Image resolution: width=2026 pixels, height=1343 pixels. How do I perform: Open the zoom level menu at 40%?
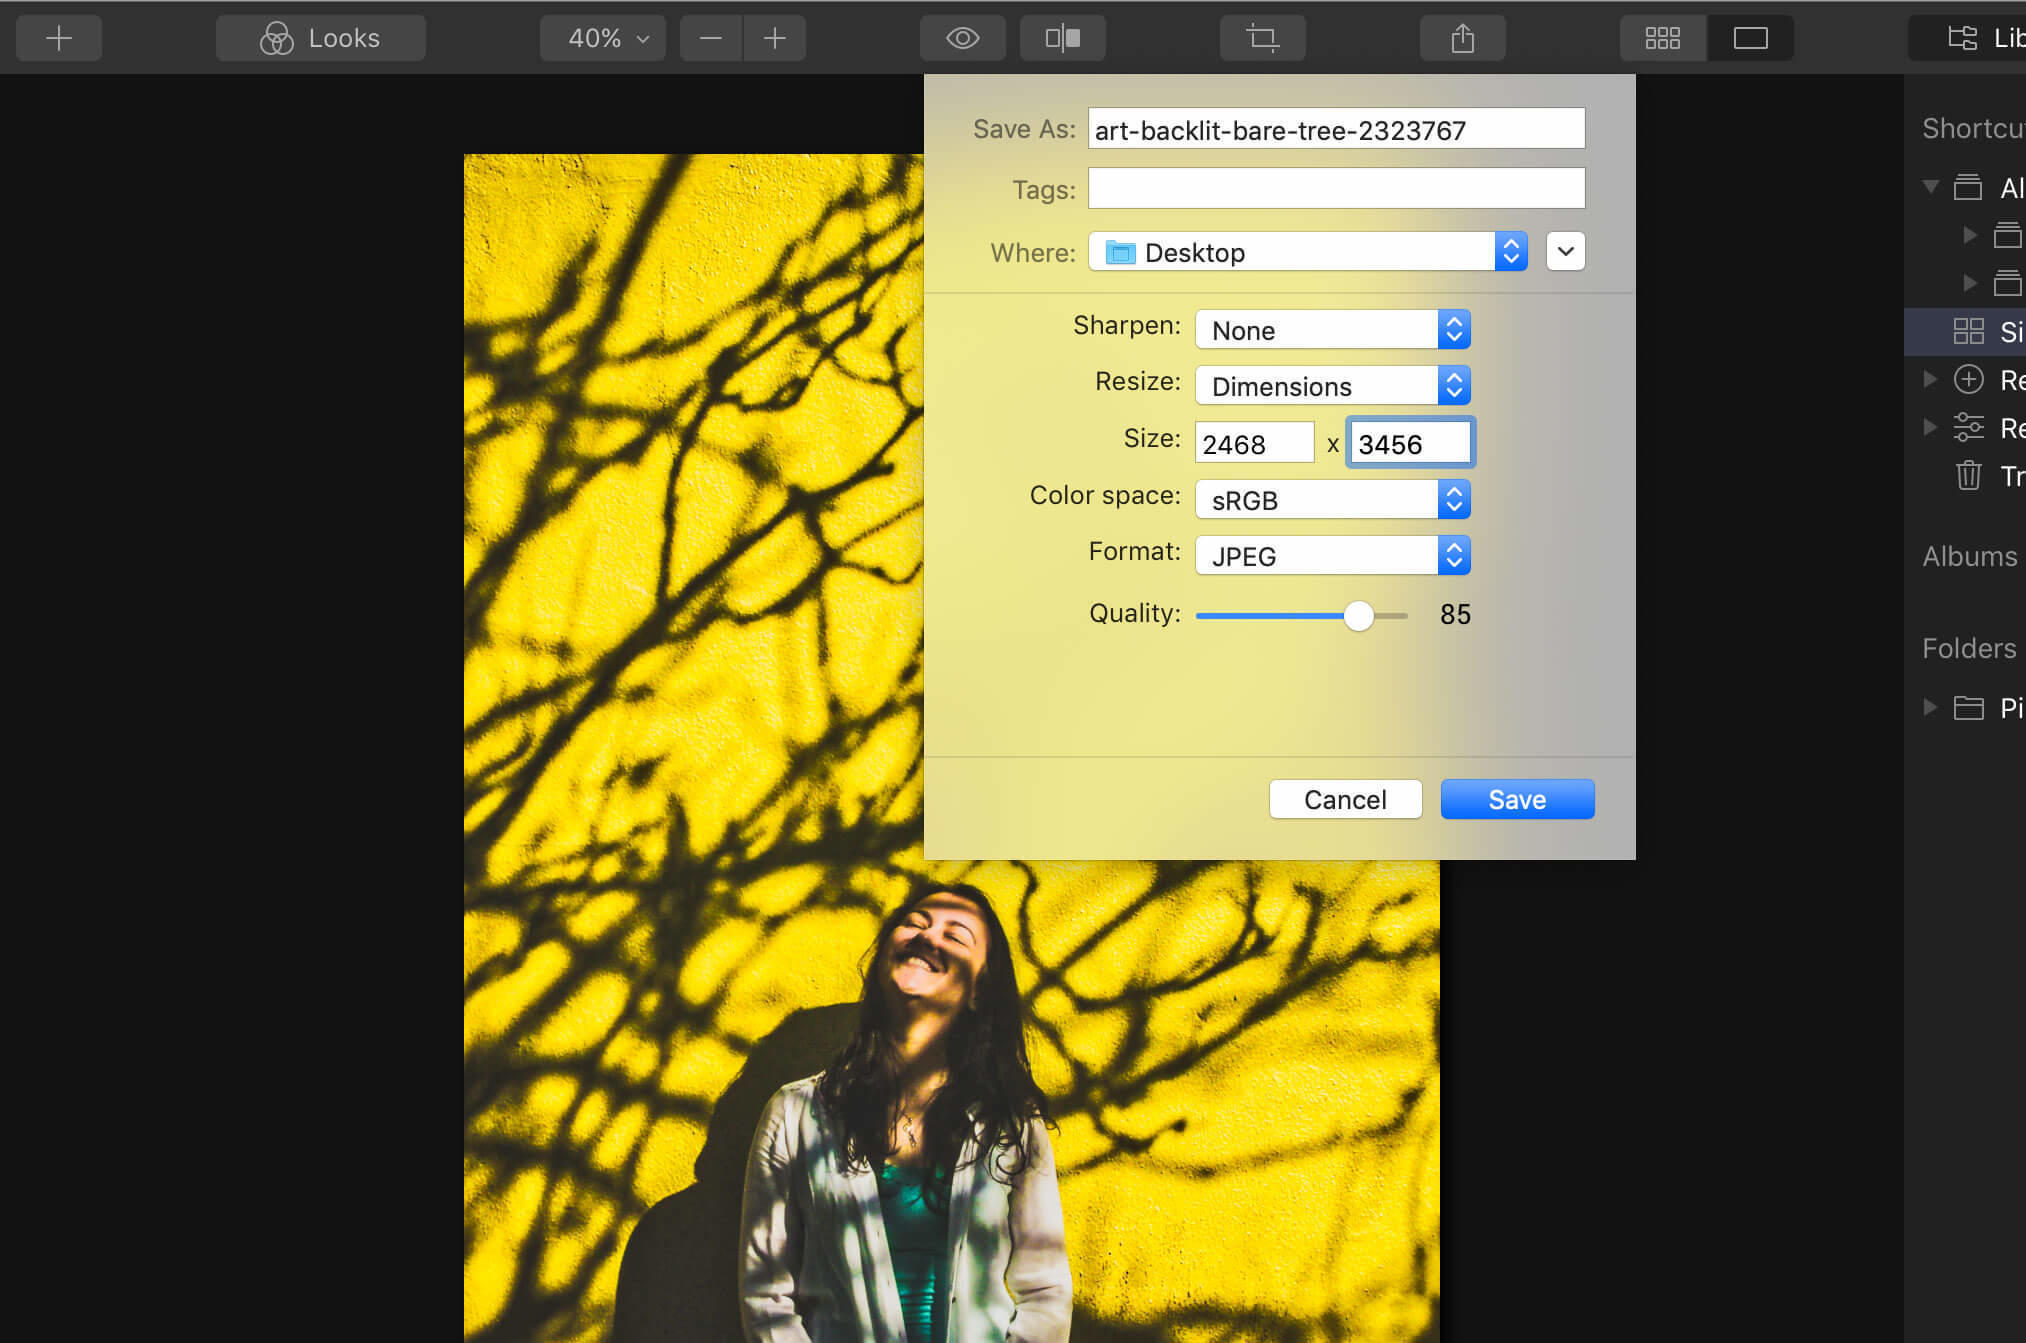601,38
